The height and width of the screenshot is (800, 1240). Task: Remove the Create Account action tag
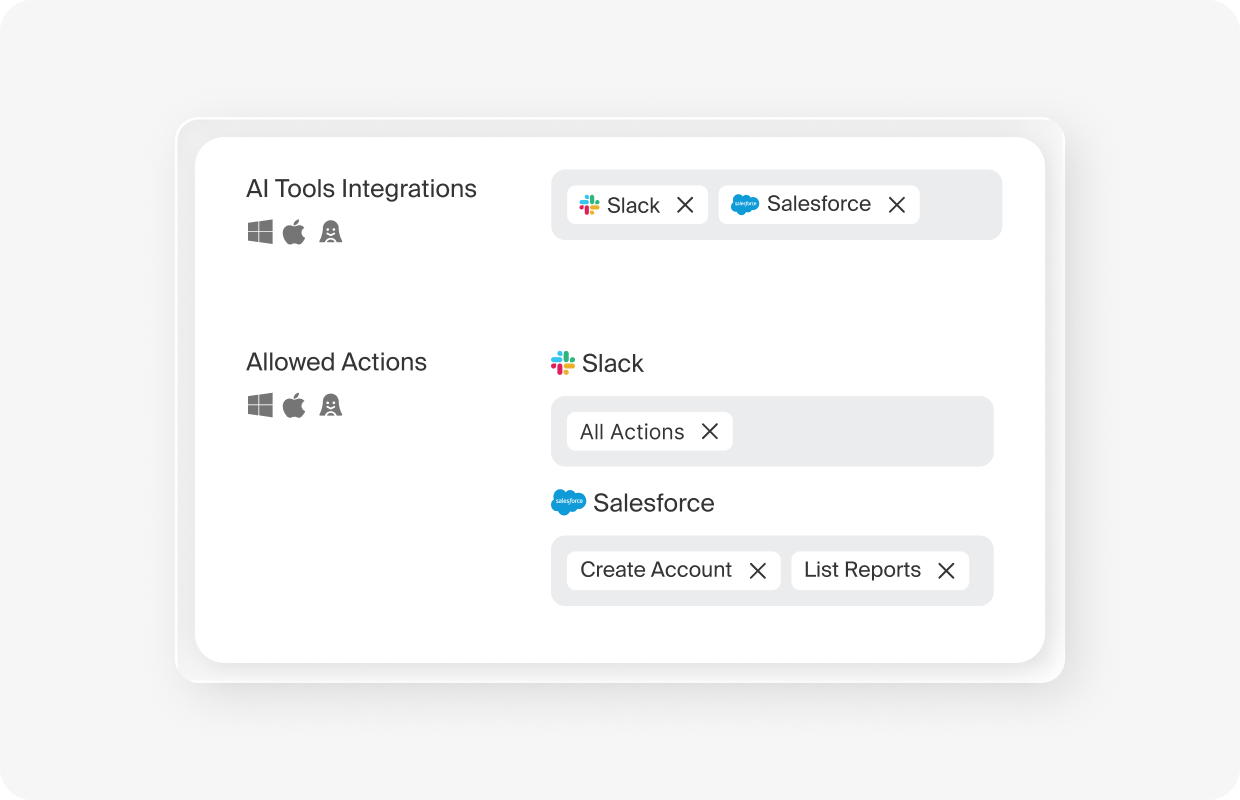click(758, 571)
